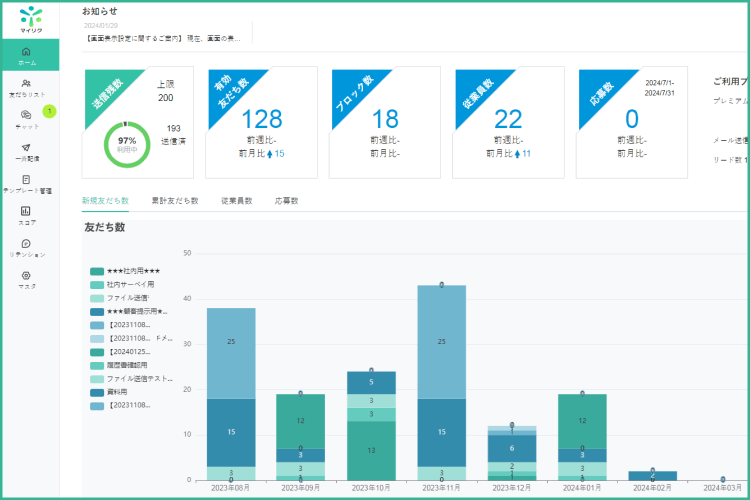Screen dimensions: 750x500
Task: Open the チャット chat icon
Action: pyautogui.click(x=26, y=115)
